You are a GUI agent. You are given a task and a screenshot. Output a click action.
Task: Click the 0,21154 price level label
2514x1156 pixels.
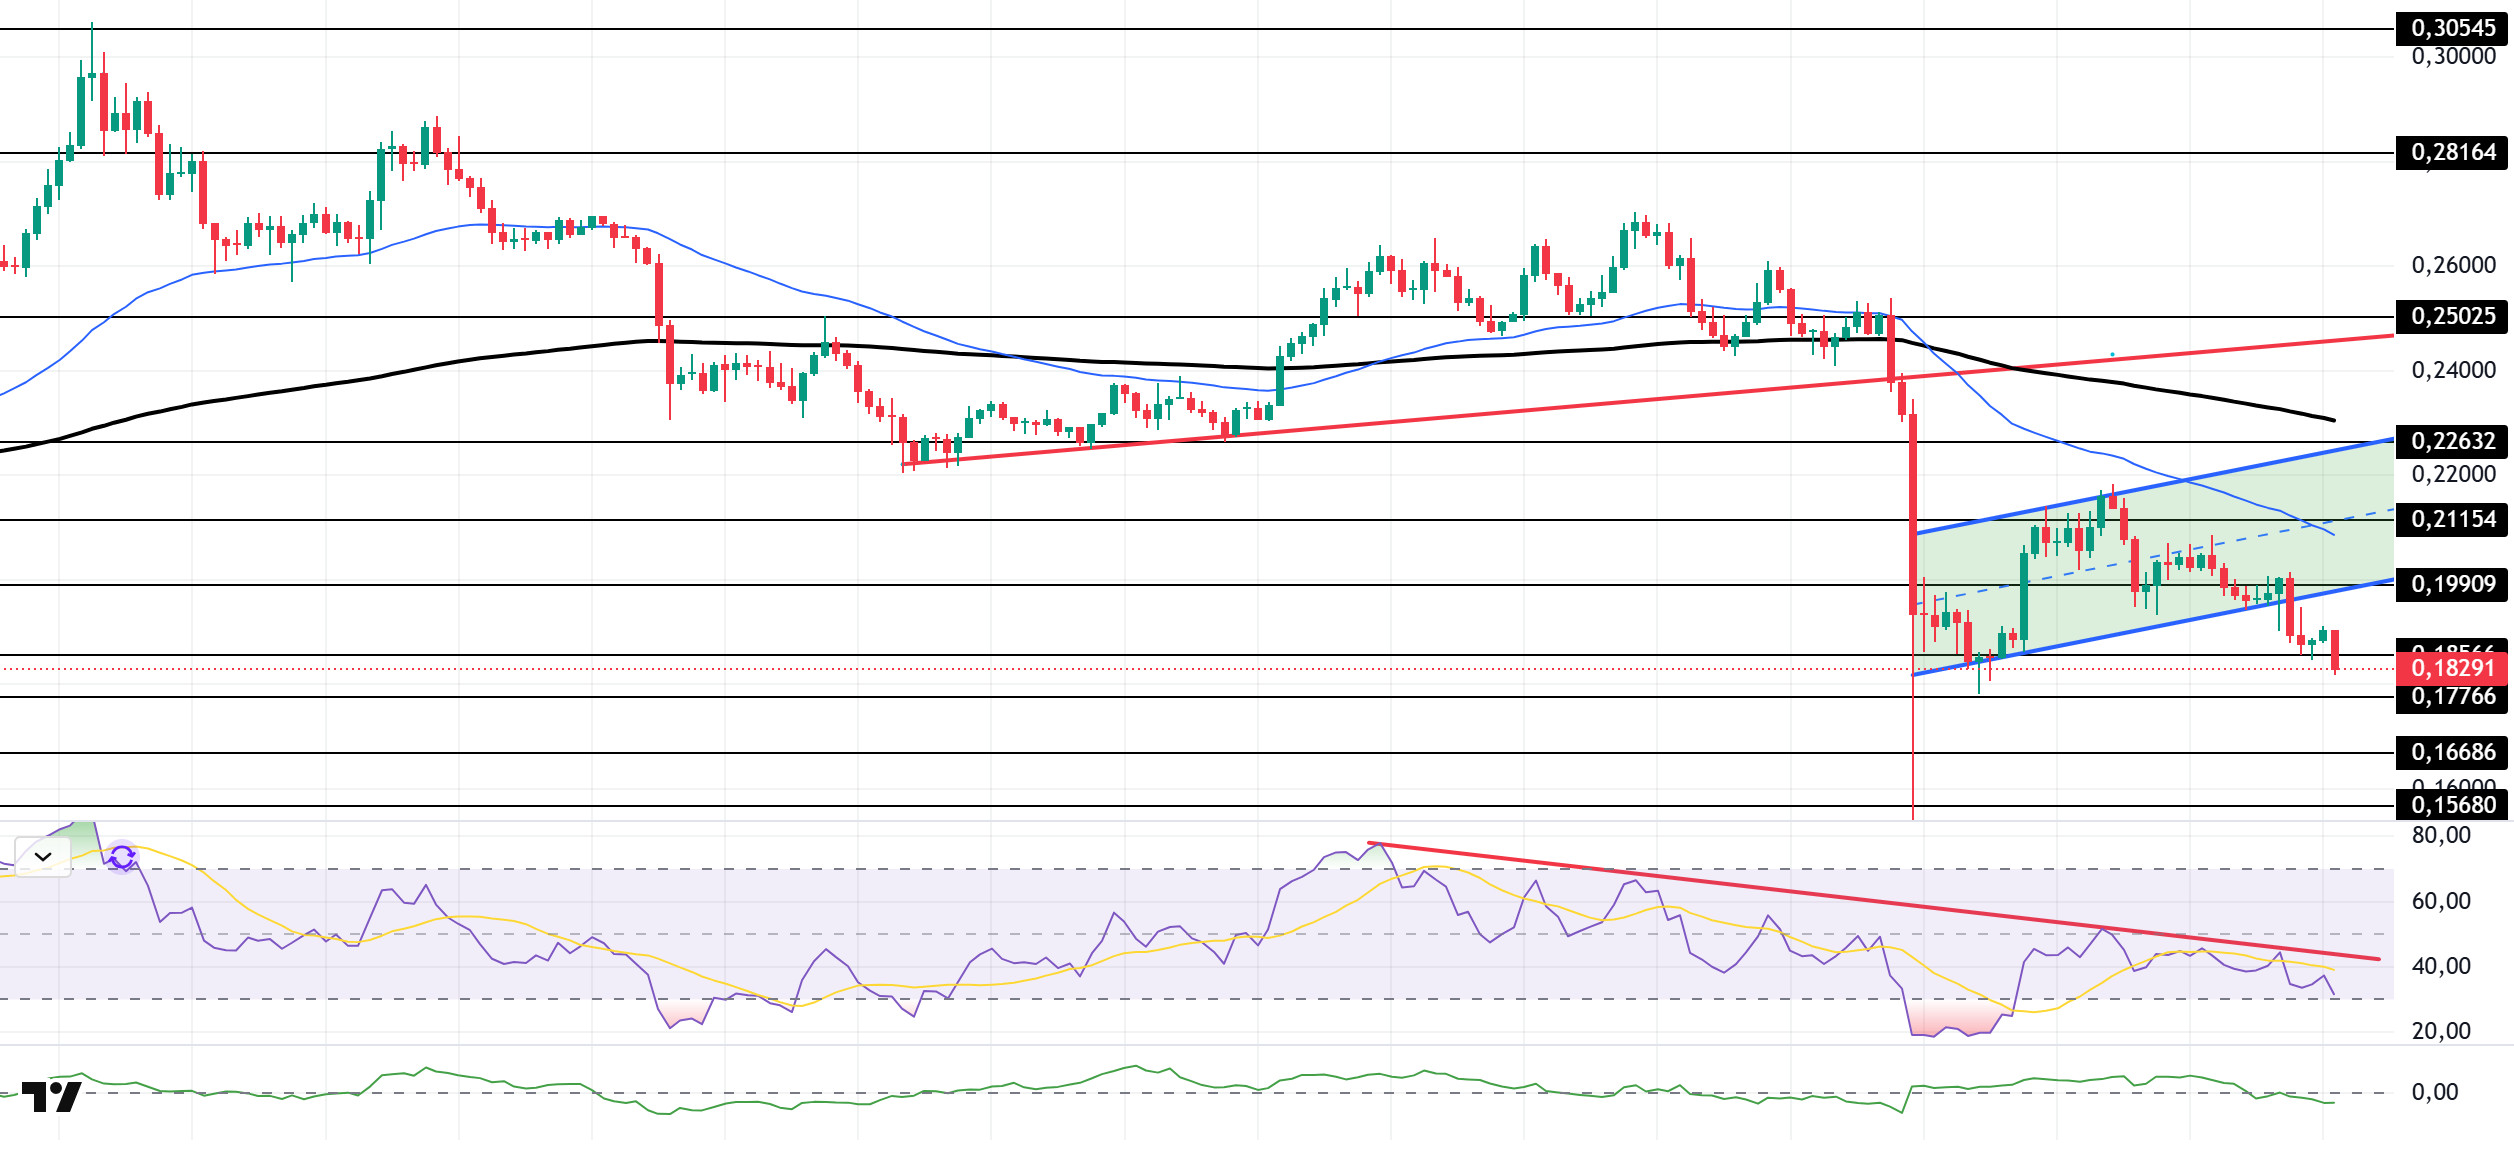coord(2451,519)
